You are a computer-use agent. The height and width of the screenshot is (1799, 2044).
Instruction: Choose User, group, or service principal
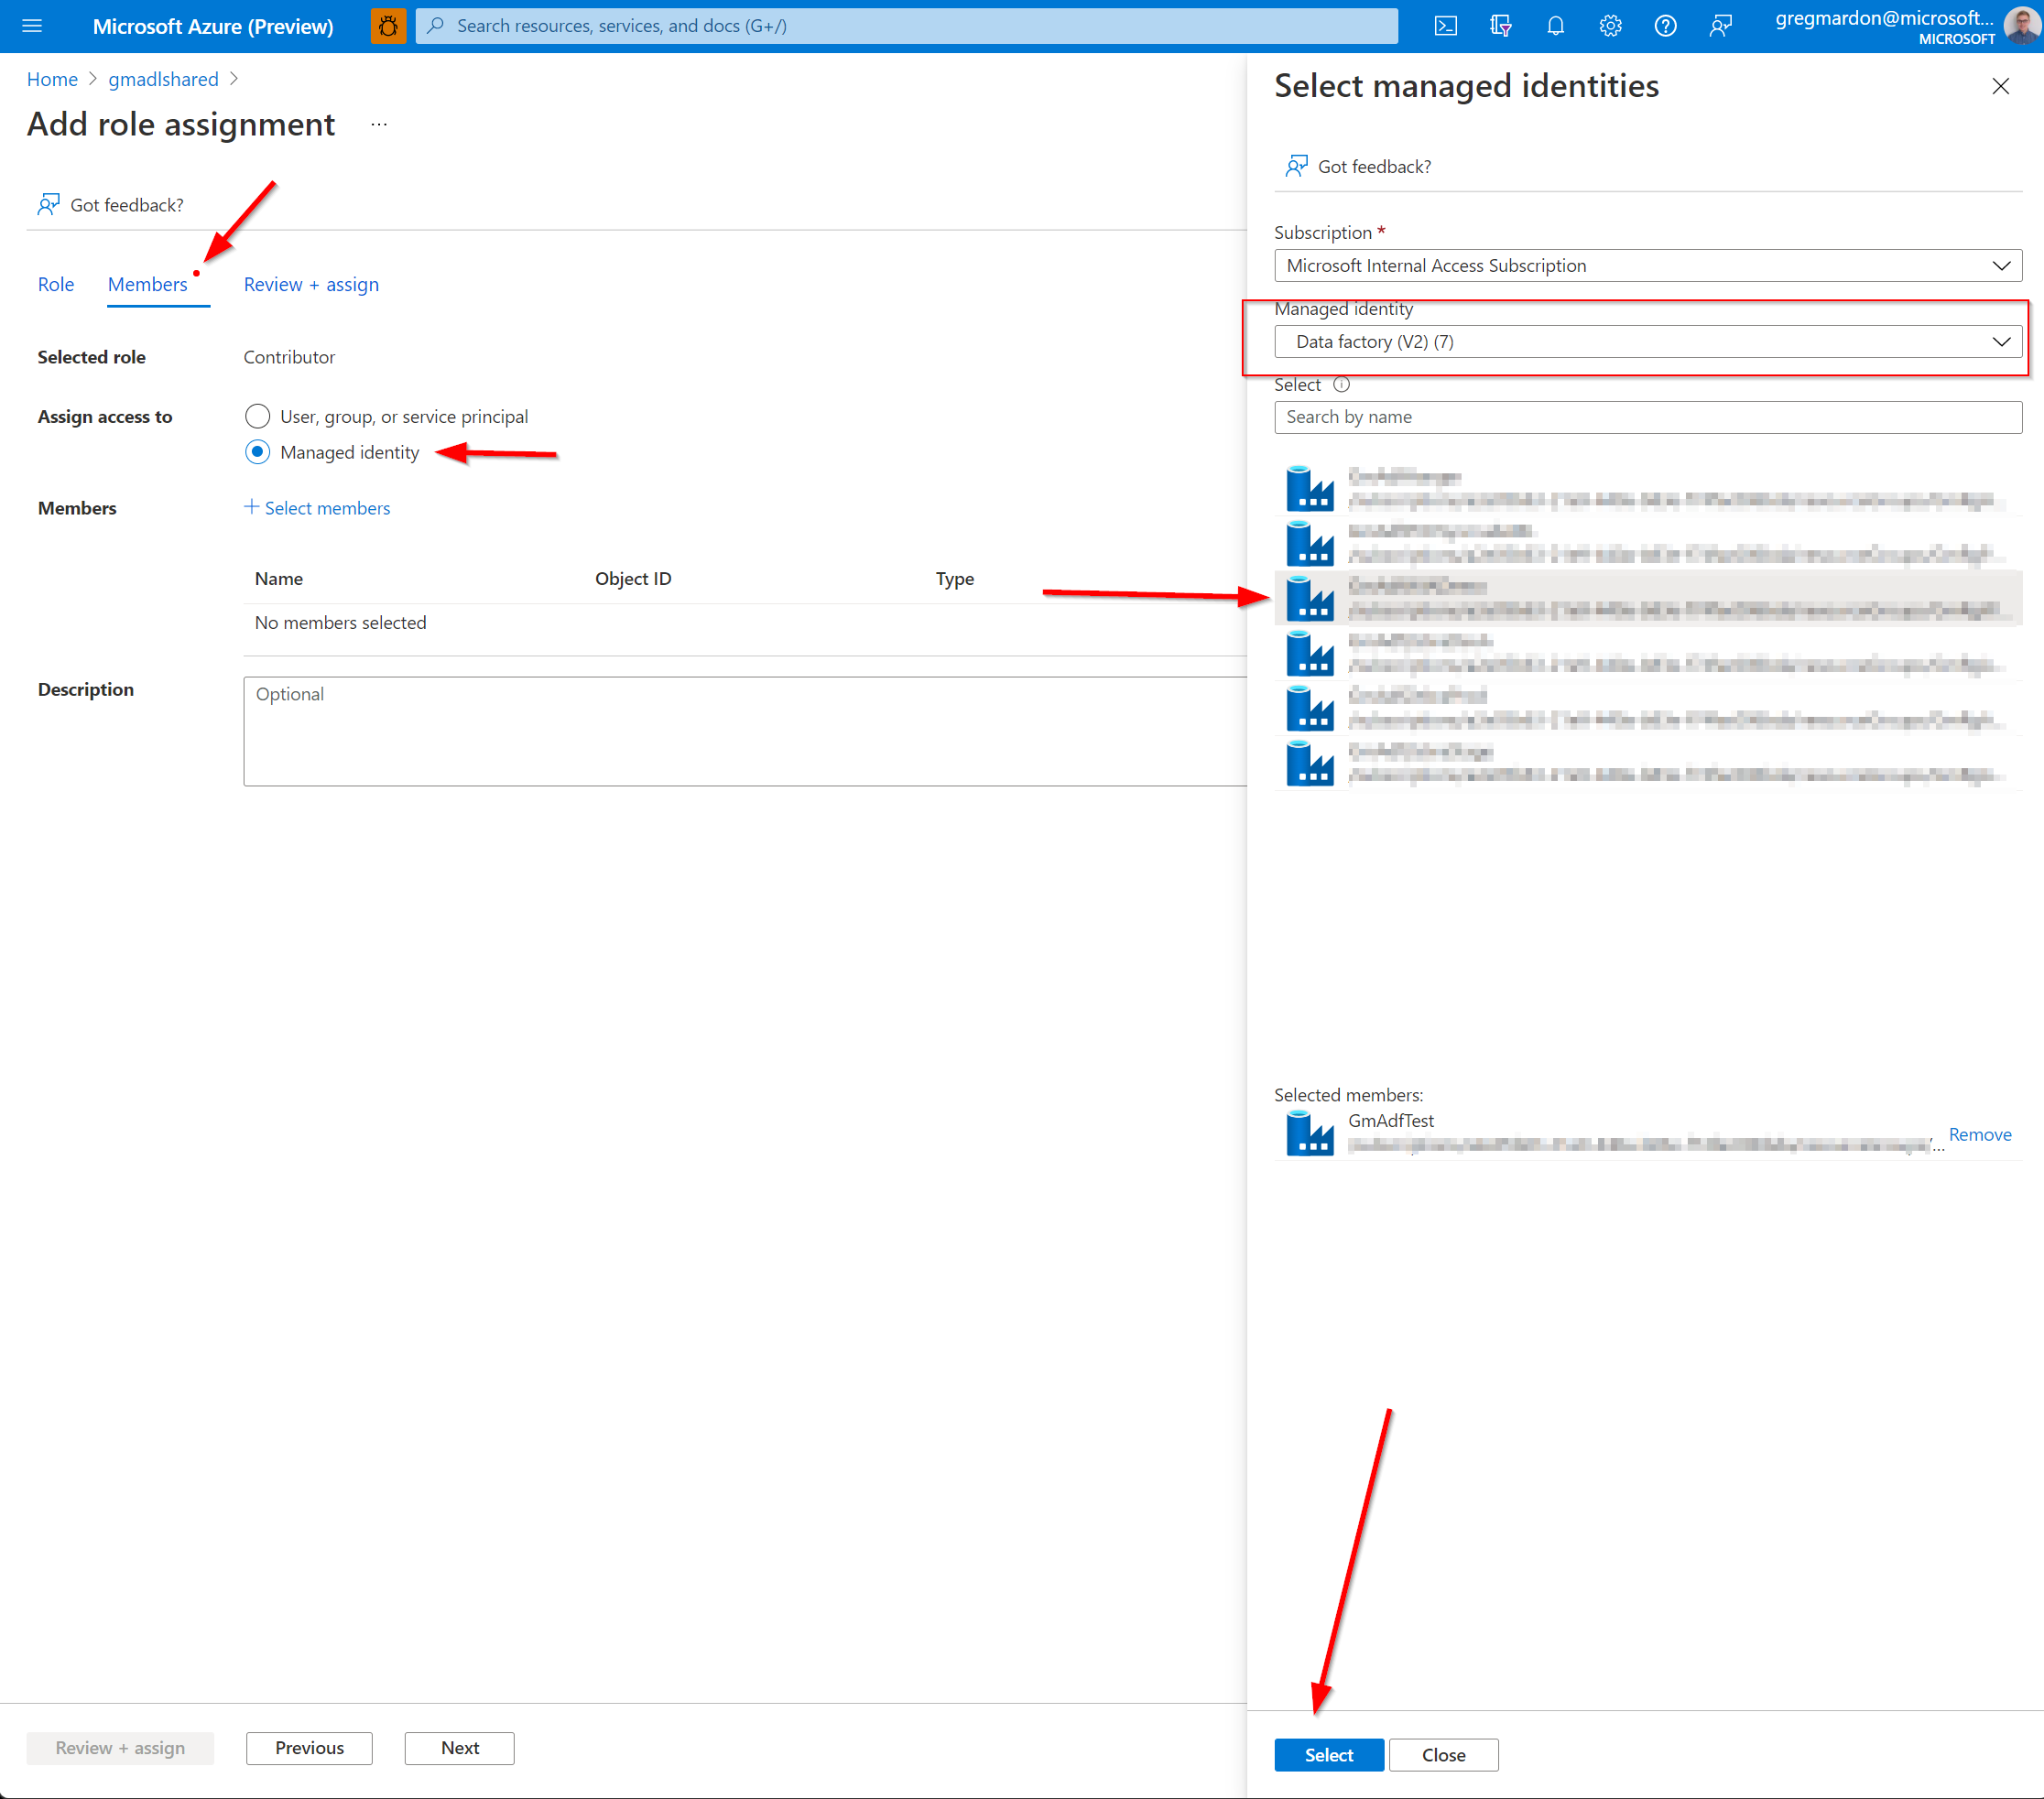click(257, 416)
